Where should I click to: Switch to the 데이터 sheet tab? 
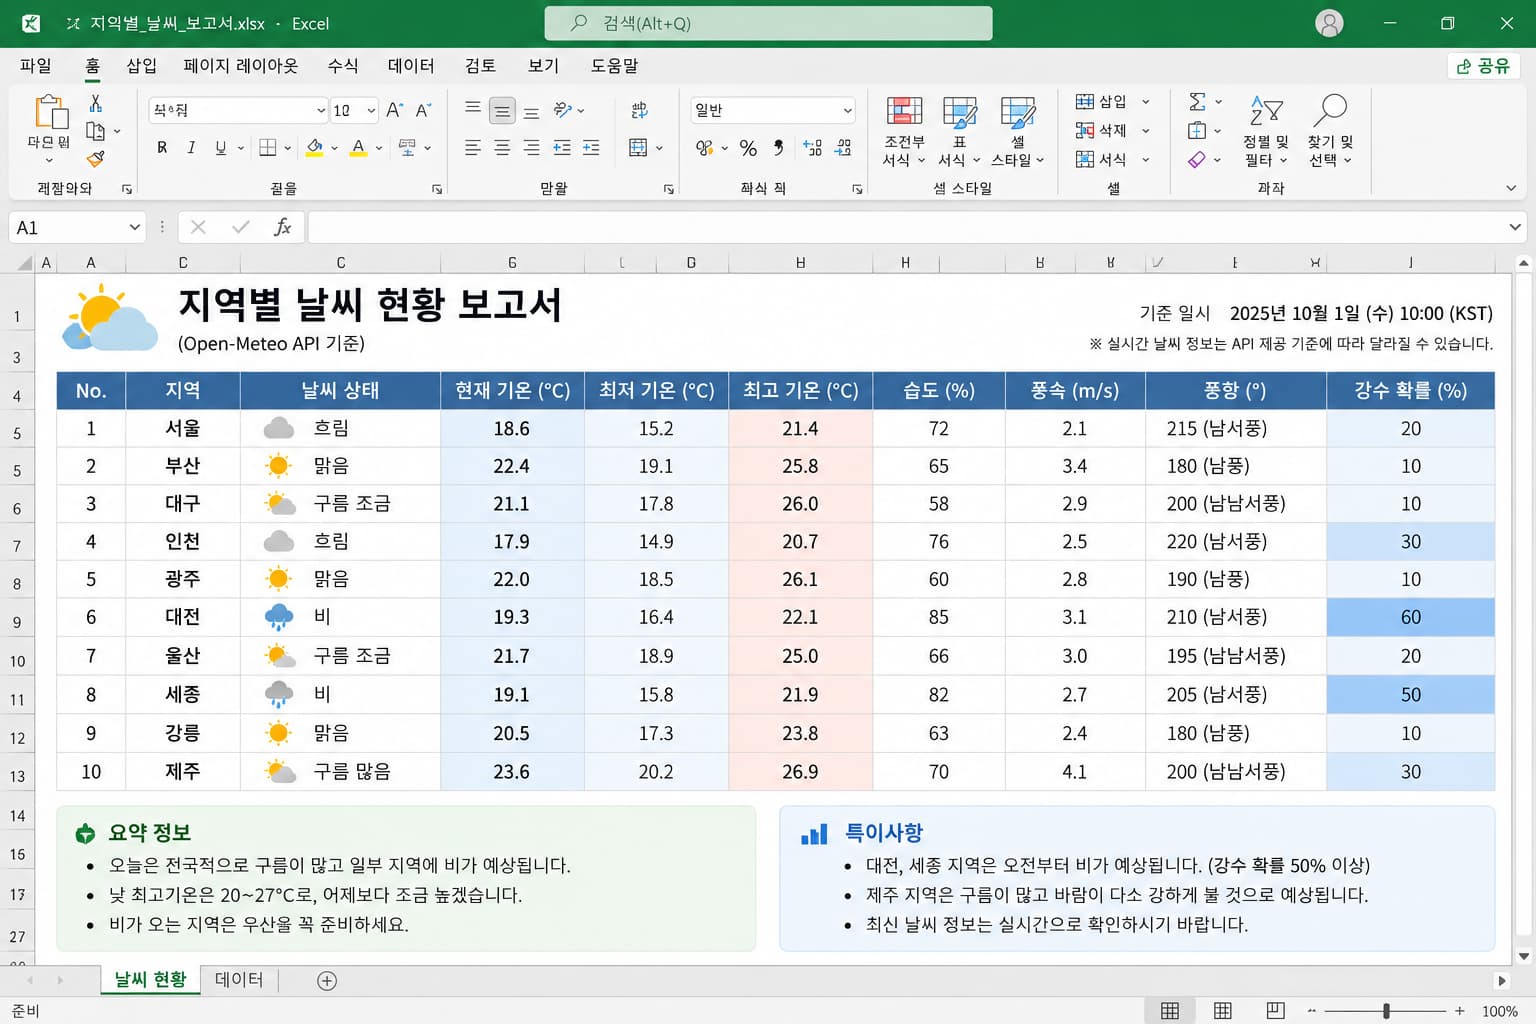coord(239,980)
